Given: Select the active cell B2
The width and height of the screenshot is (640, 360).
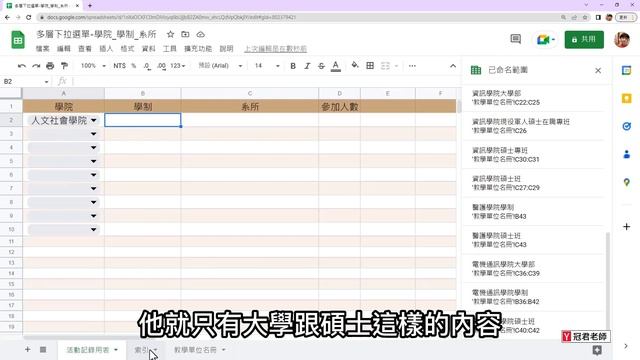Looking at the screenshot, I should (x=142, y=120).
